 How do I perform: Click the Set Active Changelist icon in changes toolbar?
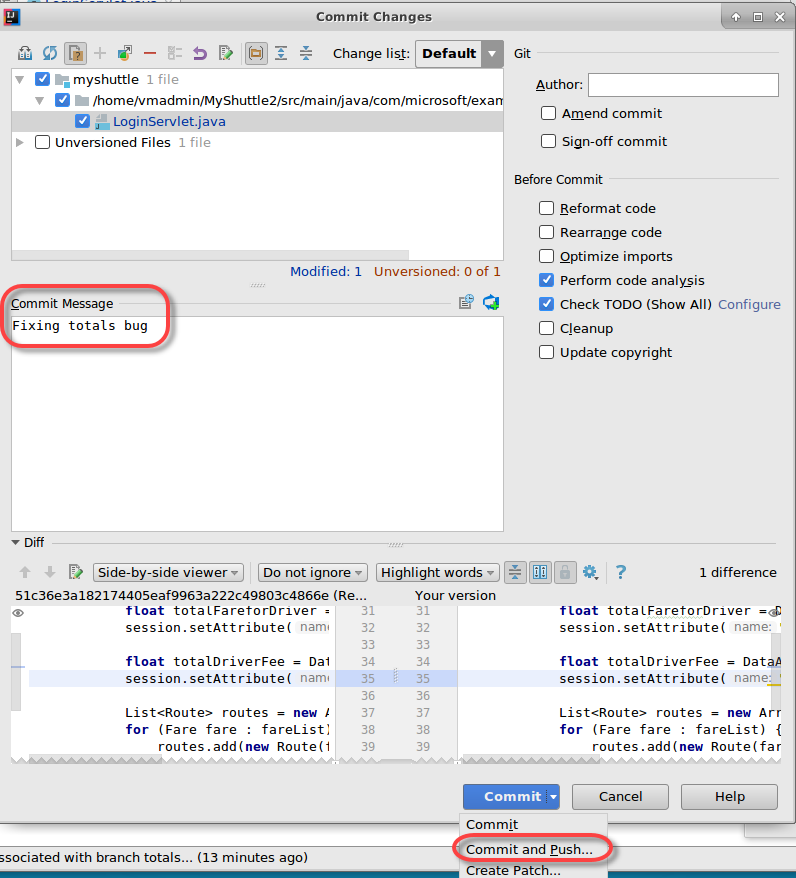pyautogui.click(x=175, y=53)
